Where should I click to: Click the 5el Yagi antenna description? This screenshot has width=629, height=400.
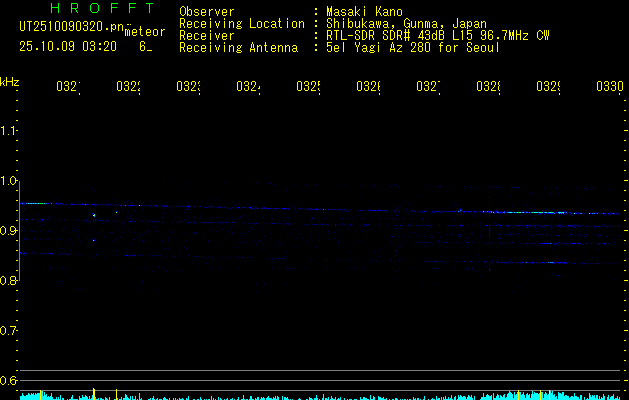[412, 48]
